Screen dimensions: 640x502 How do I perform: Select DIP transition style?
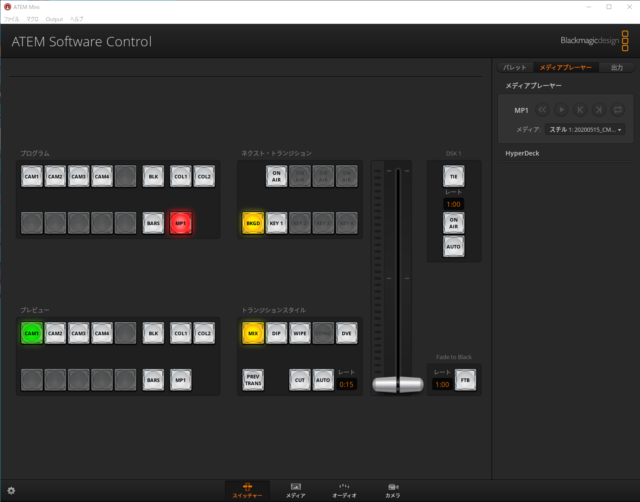point(276,333)
